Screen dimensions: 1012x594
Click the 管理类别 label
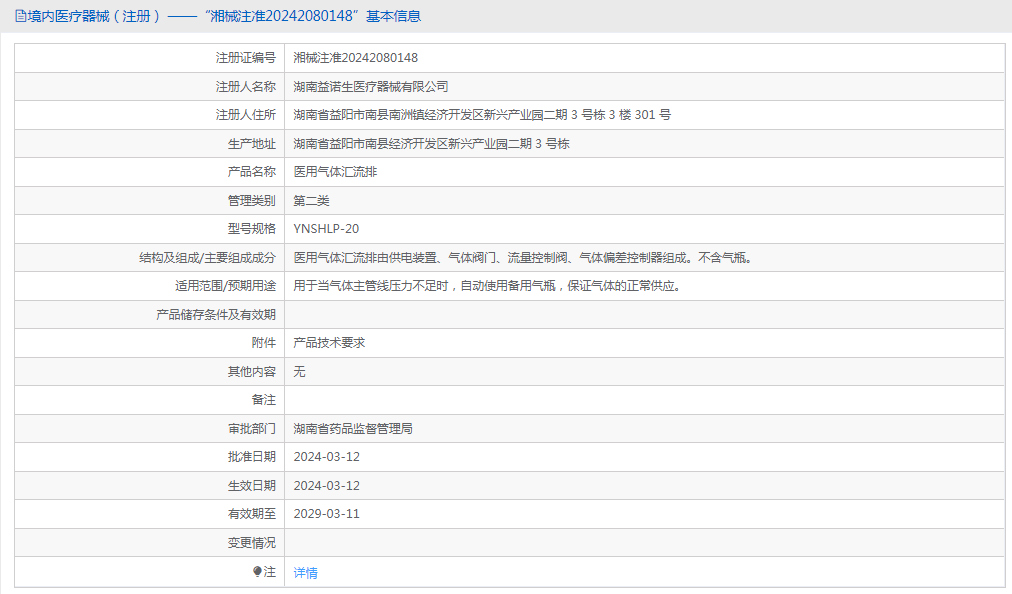click(252, 201)
